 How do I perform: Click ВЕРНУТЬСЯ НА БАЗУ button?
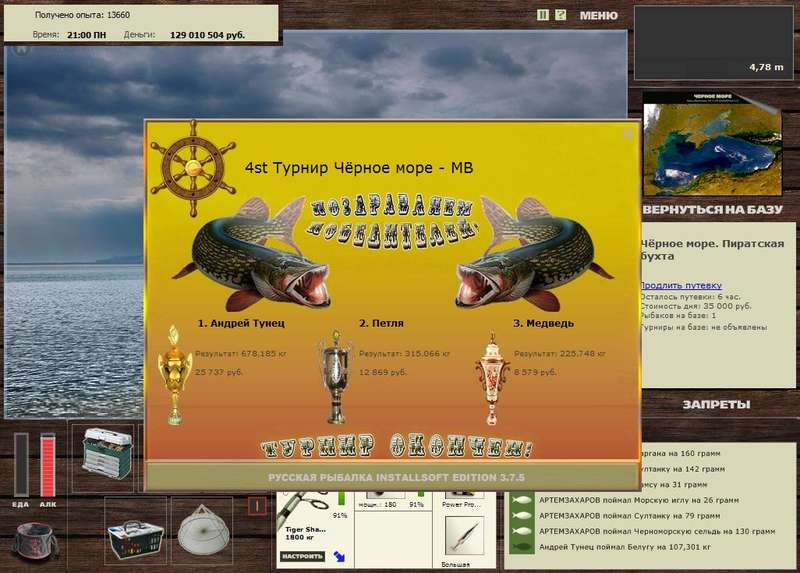click(x=712, y=210)
